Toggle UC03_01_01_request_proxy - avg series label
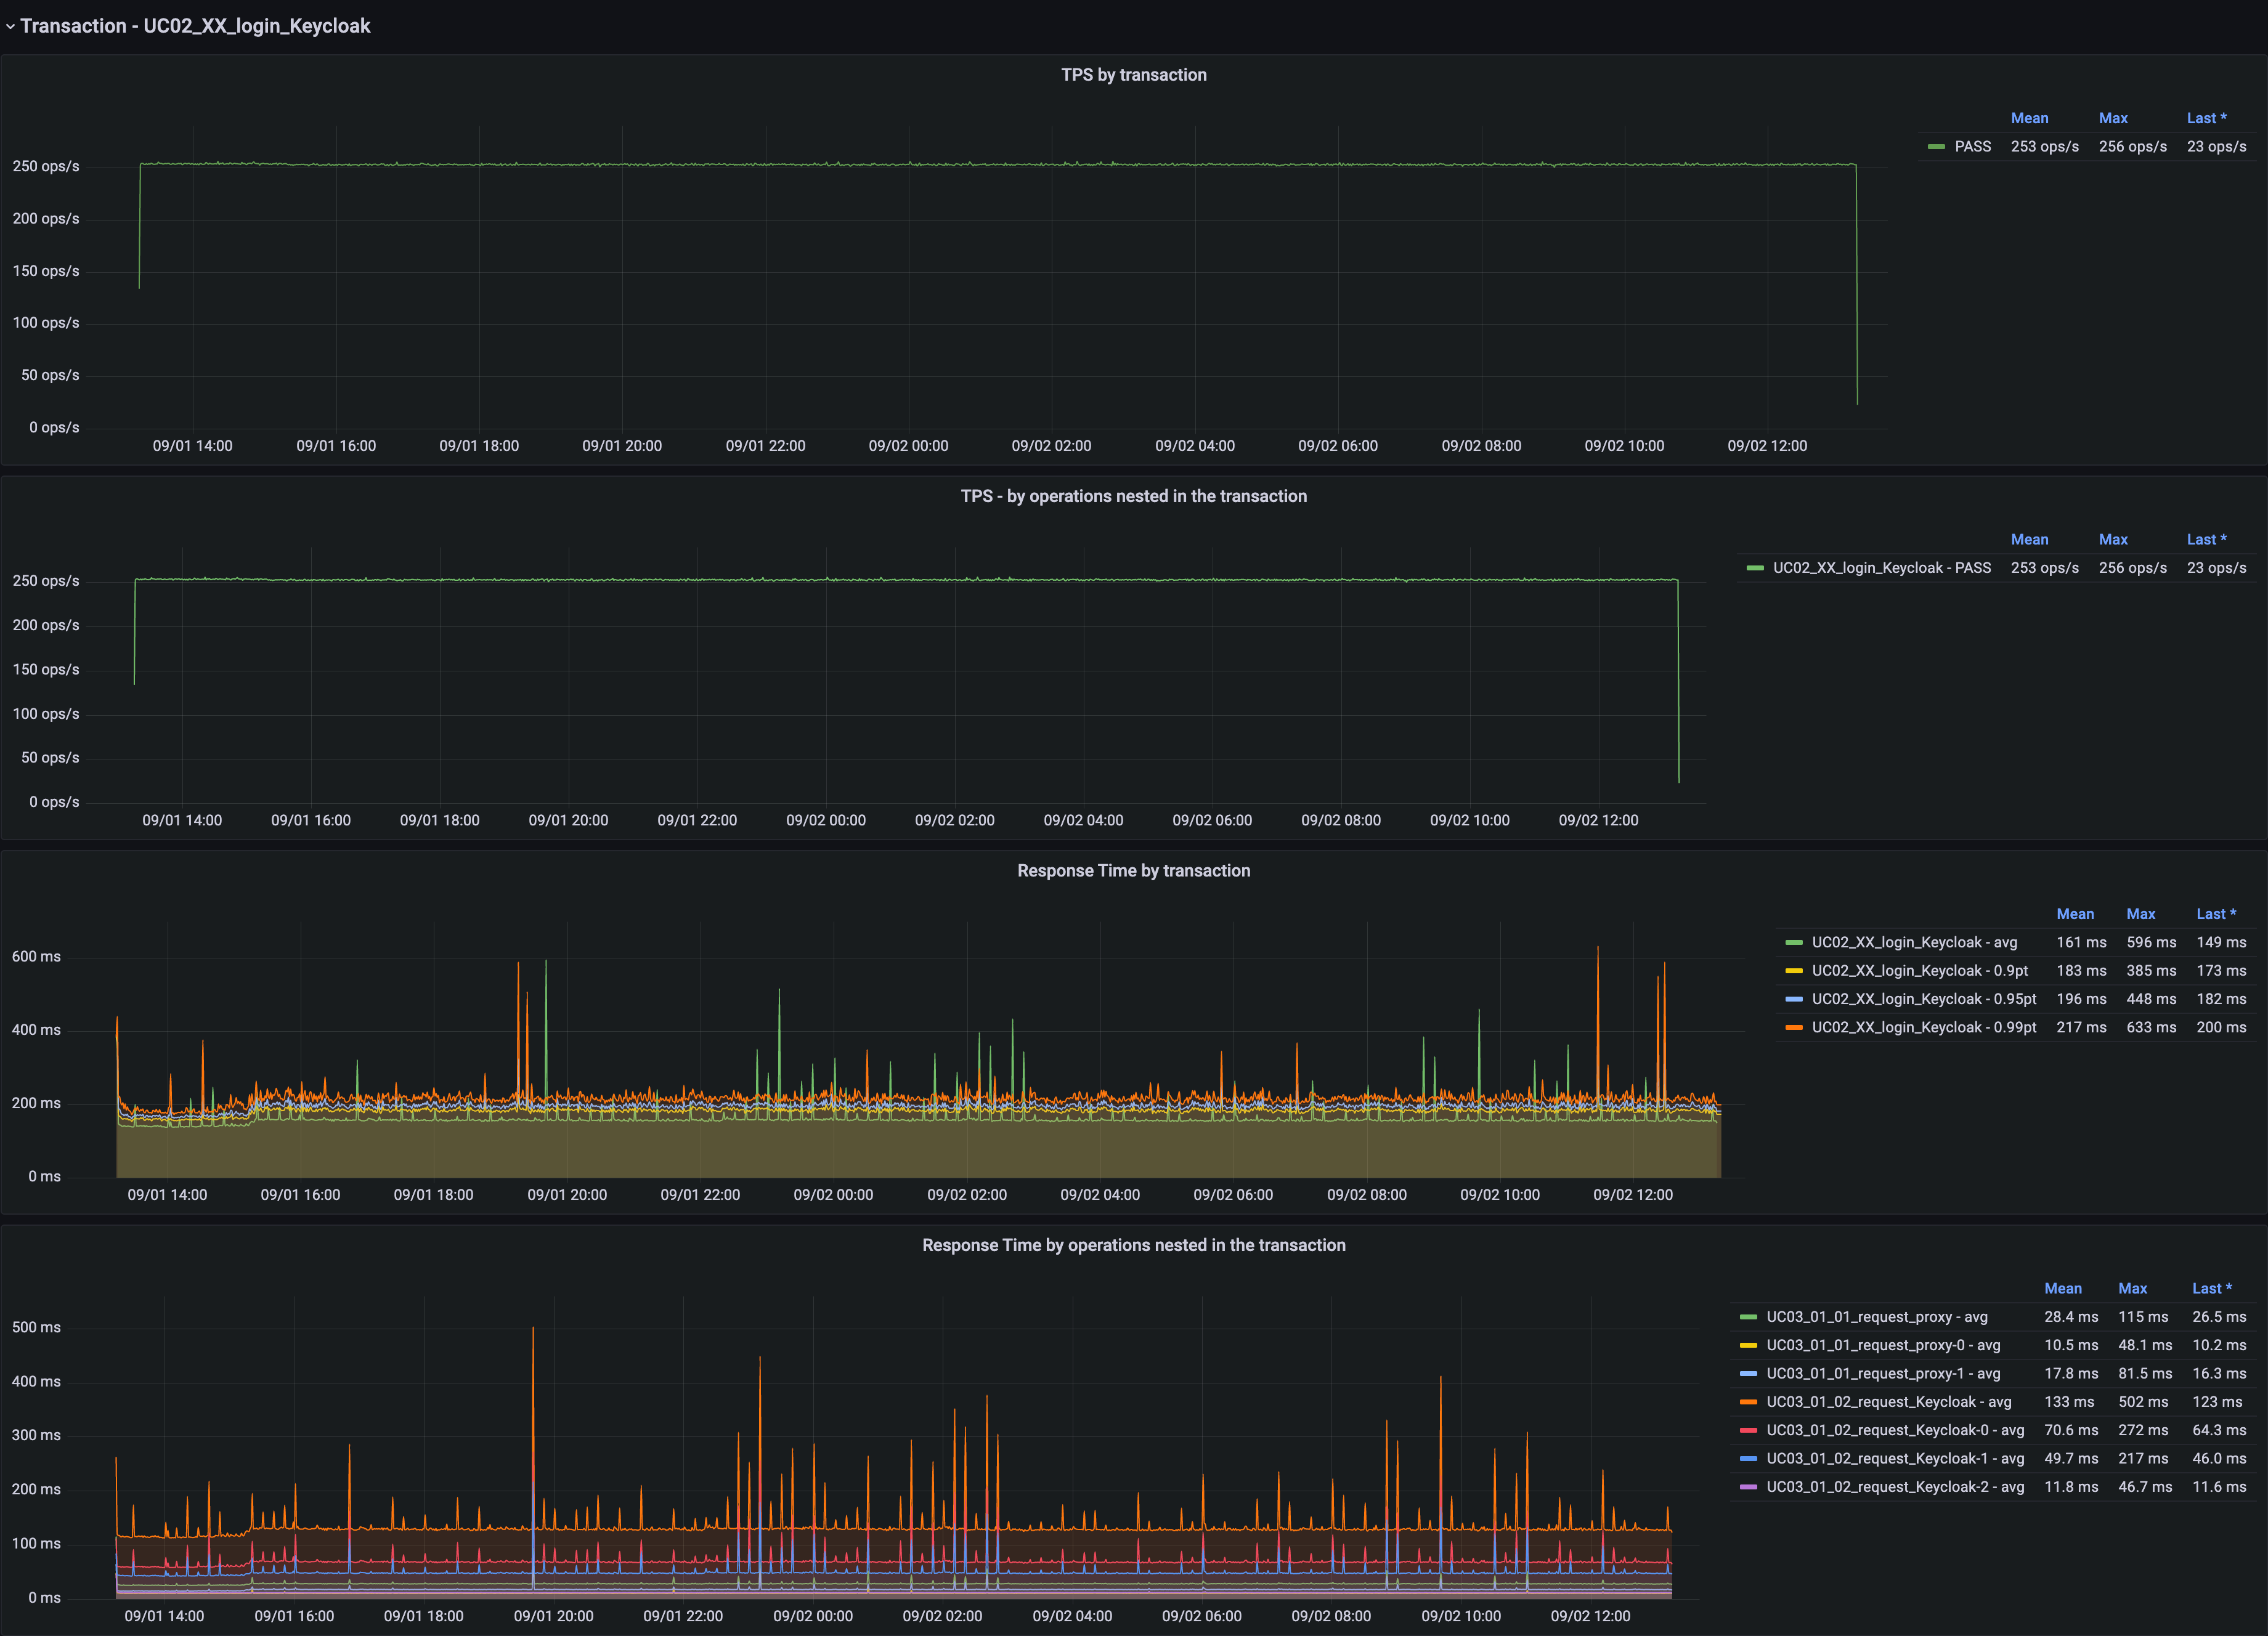2268x1636 pixels. [x=1876, y=1317]
